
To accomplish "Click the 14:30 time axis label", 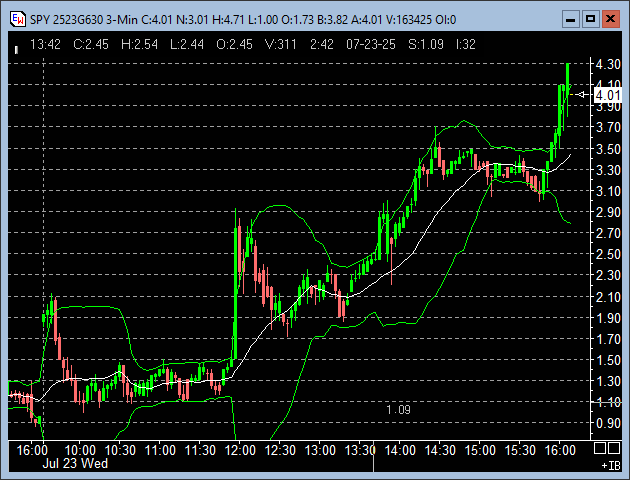I will point(440,450).
